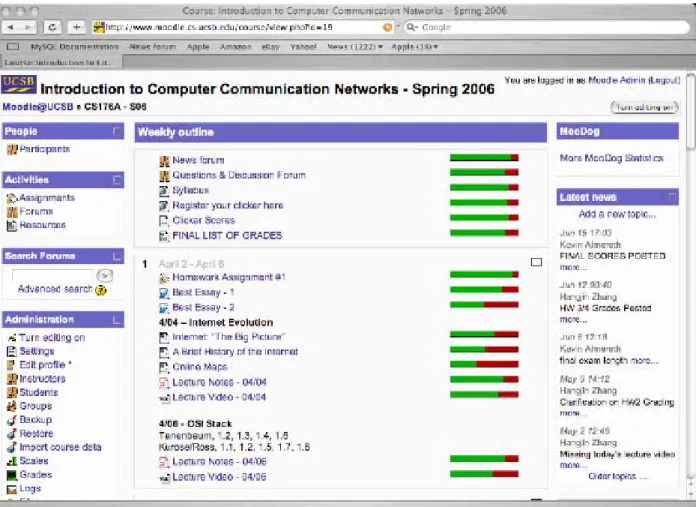Click the add bookmark plus button
This screenshot has height=507, width=696.
pos(76,27)
